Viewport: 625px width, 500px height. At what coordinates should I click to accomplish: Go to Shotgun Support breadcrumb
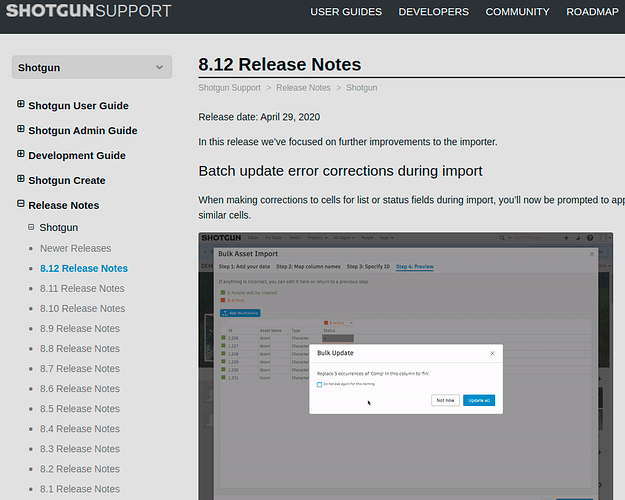coord(230,88)
